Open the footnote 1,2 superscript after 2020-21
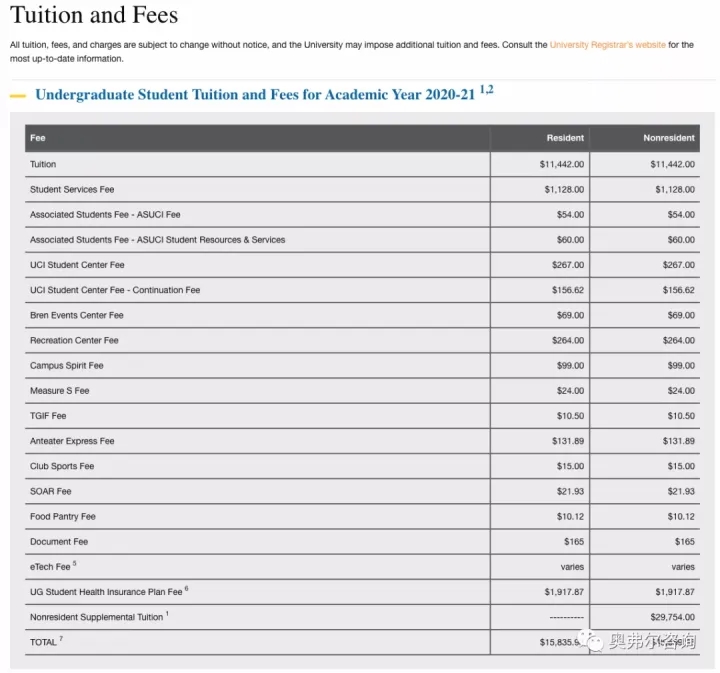This screenshot has width=720, height=673. (486, 90)
